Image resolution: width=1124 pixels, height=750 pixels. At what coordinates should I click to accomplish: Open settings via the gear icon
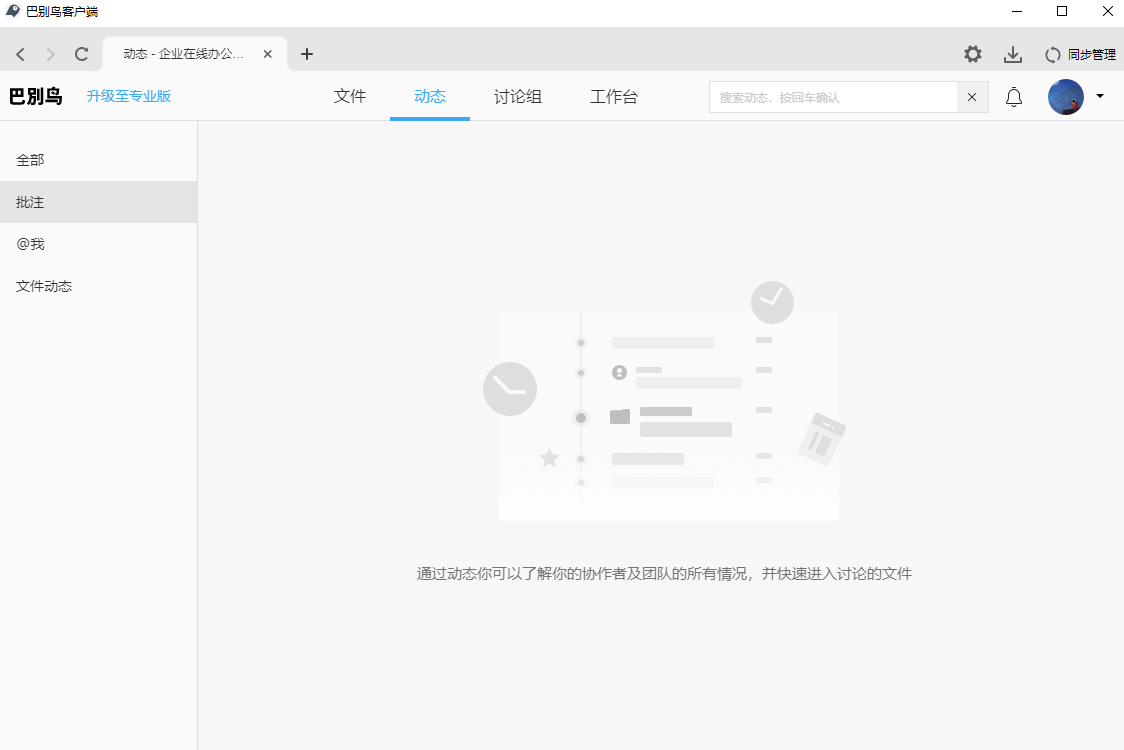pos(972,54)
